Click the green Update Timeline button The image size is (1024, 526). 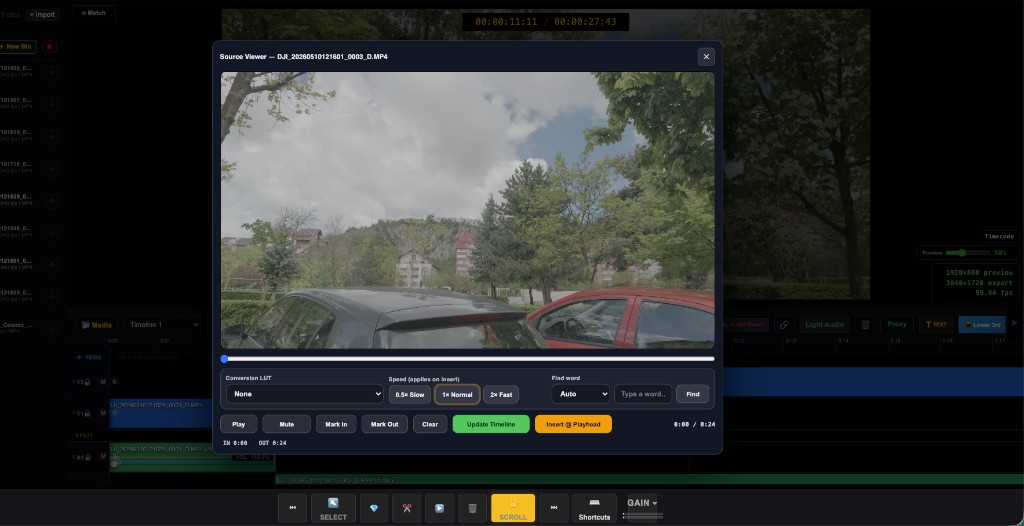[x=490, y=424]
